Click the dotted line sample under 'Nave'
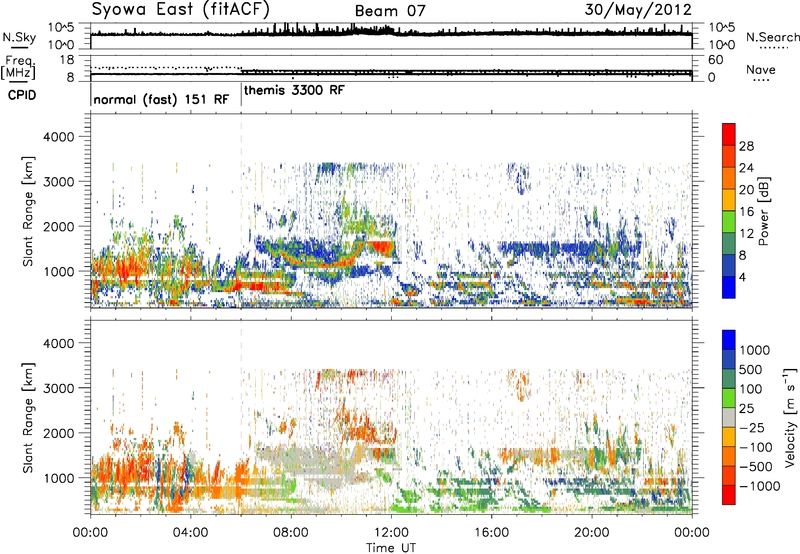 point(761,81)
